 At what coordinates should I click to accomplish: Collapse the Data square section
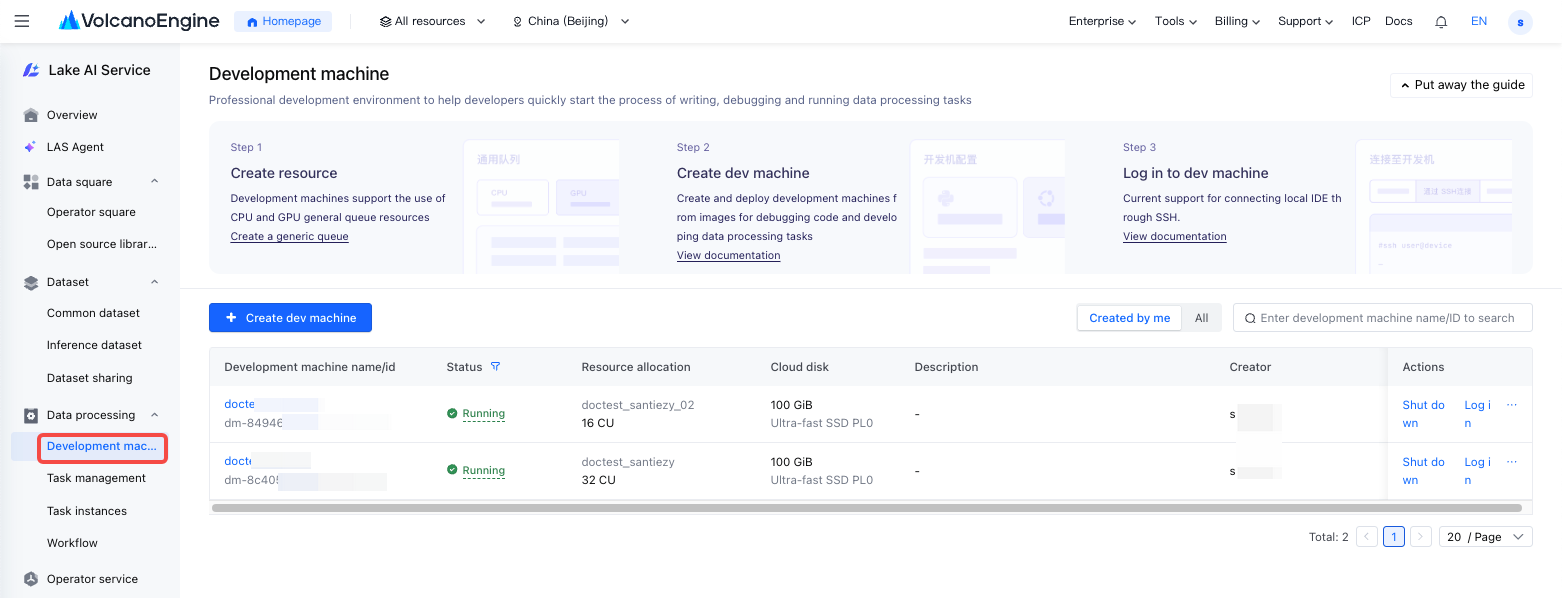pos(155,181)
